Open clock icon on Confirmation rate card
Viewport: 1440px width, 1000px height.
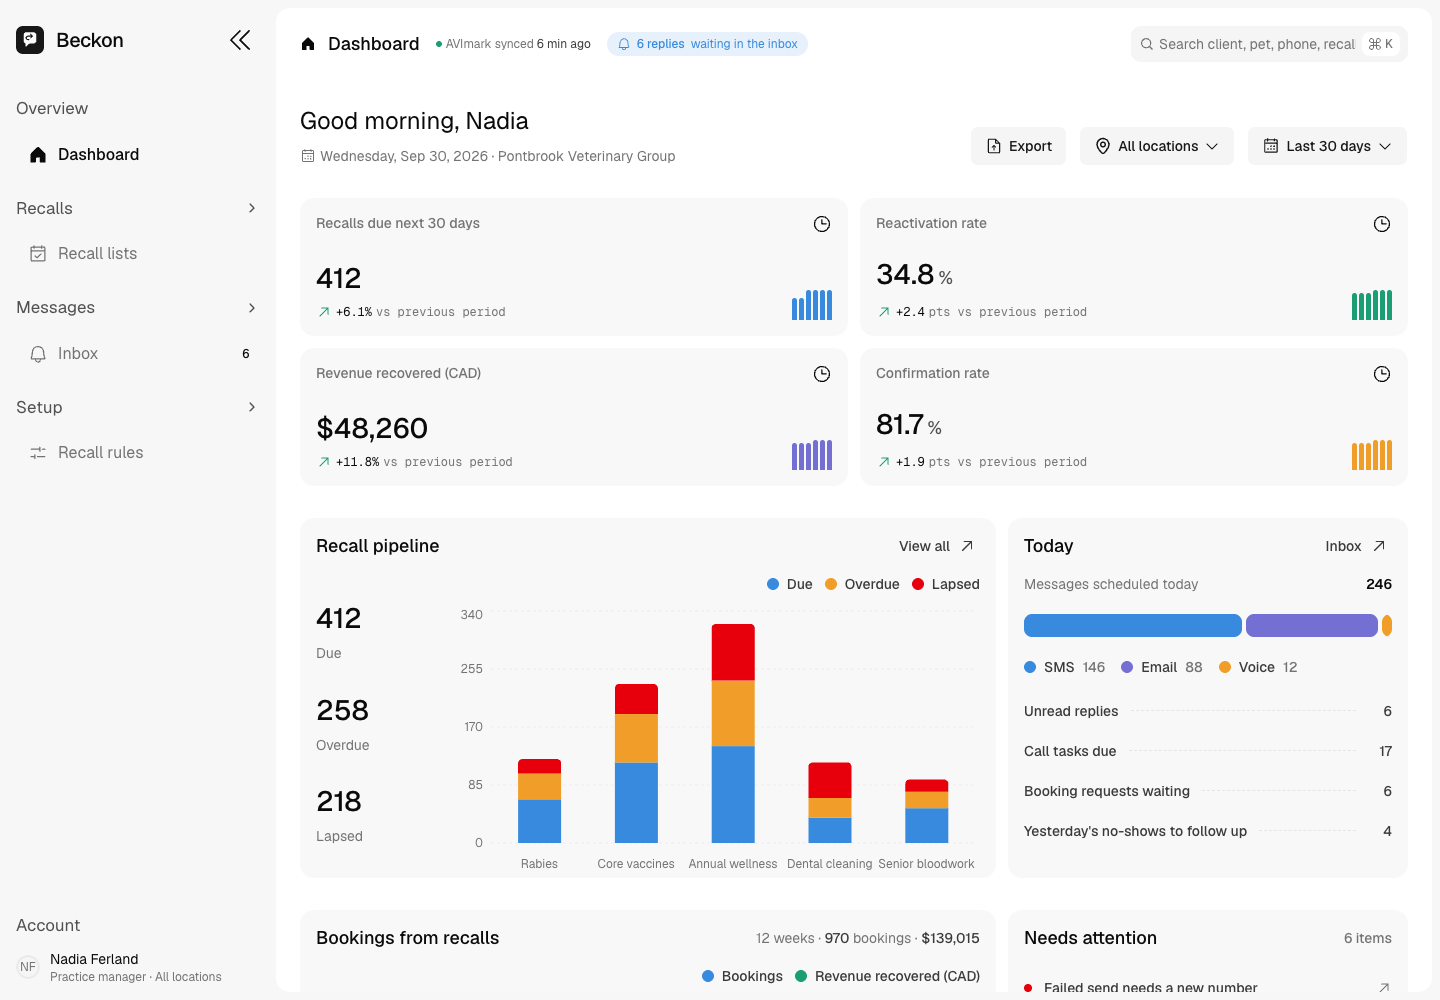point(1382,374)
